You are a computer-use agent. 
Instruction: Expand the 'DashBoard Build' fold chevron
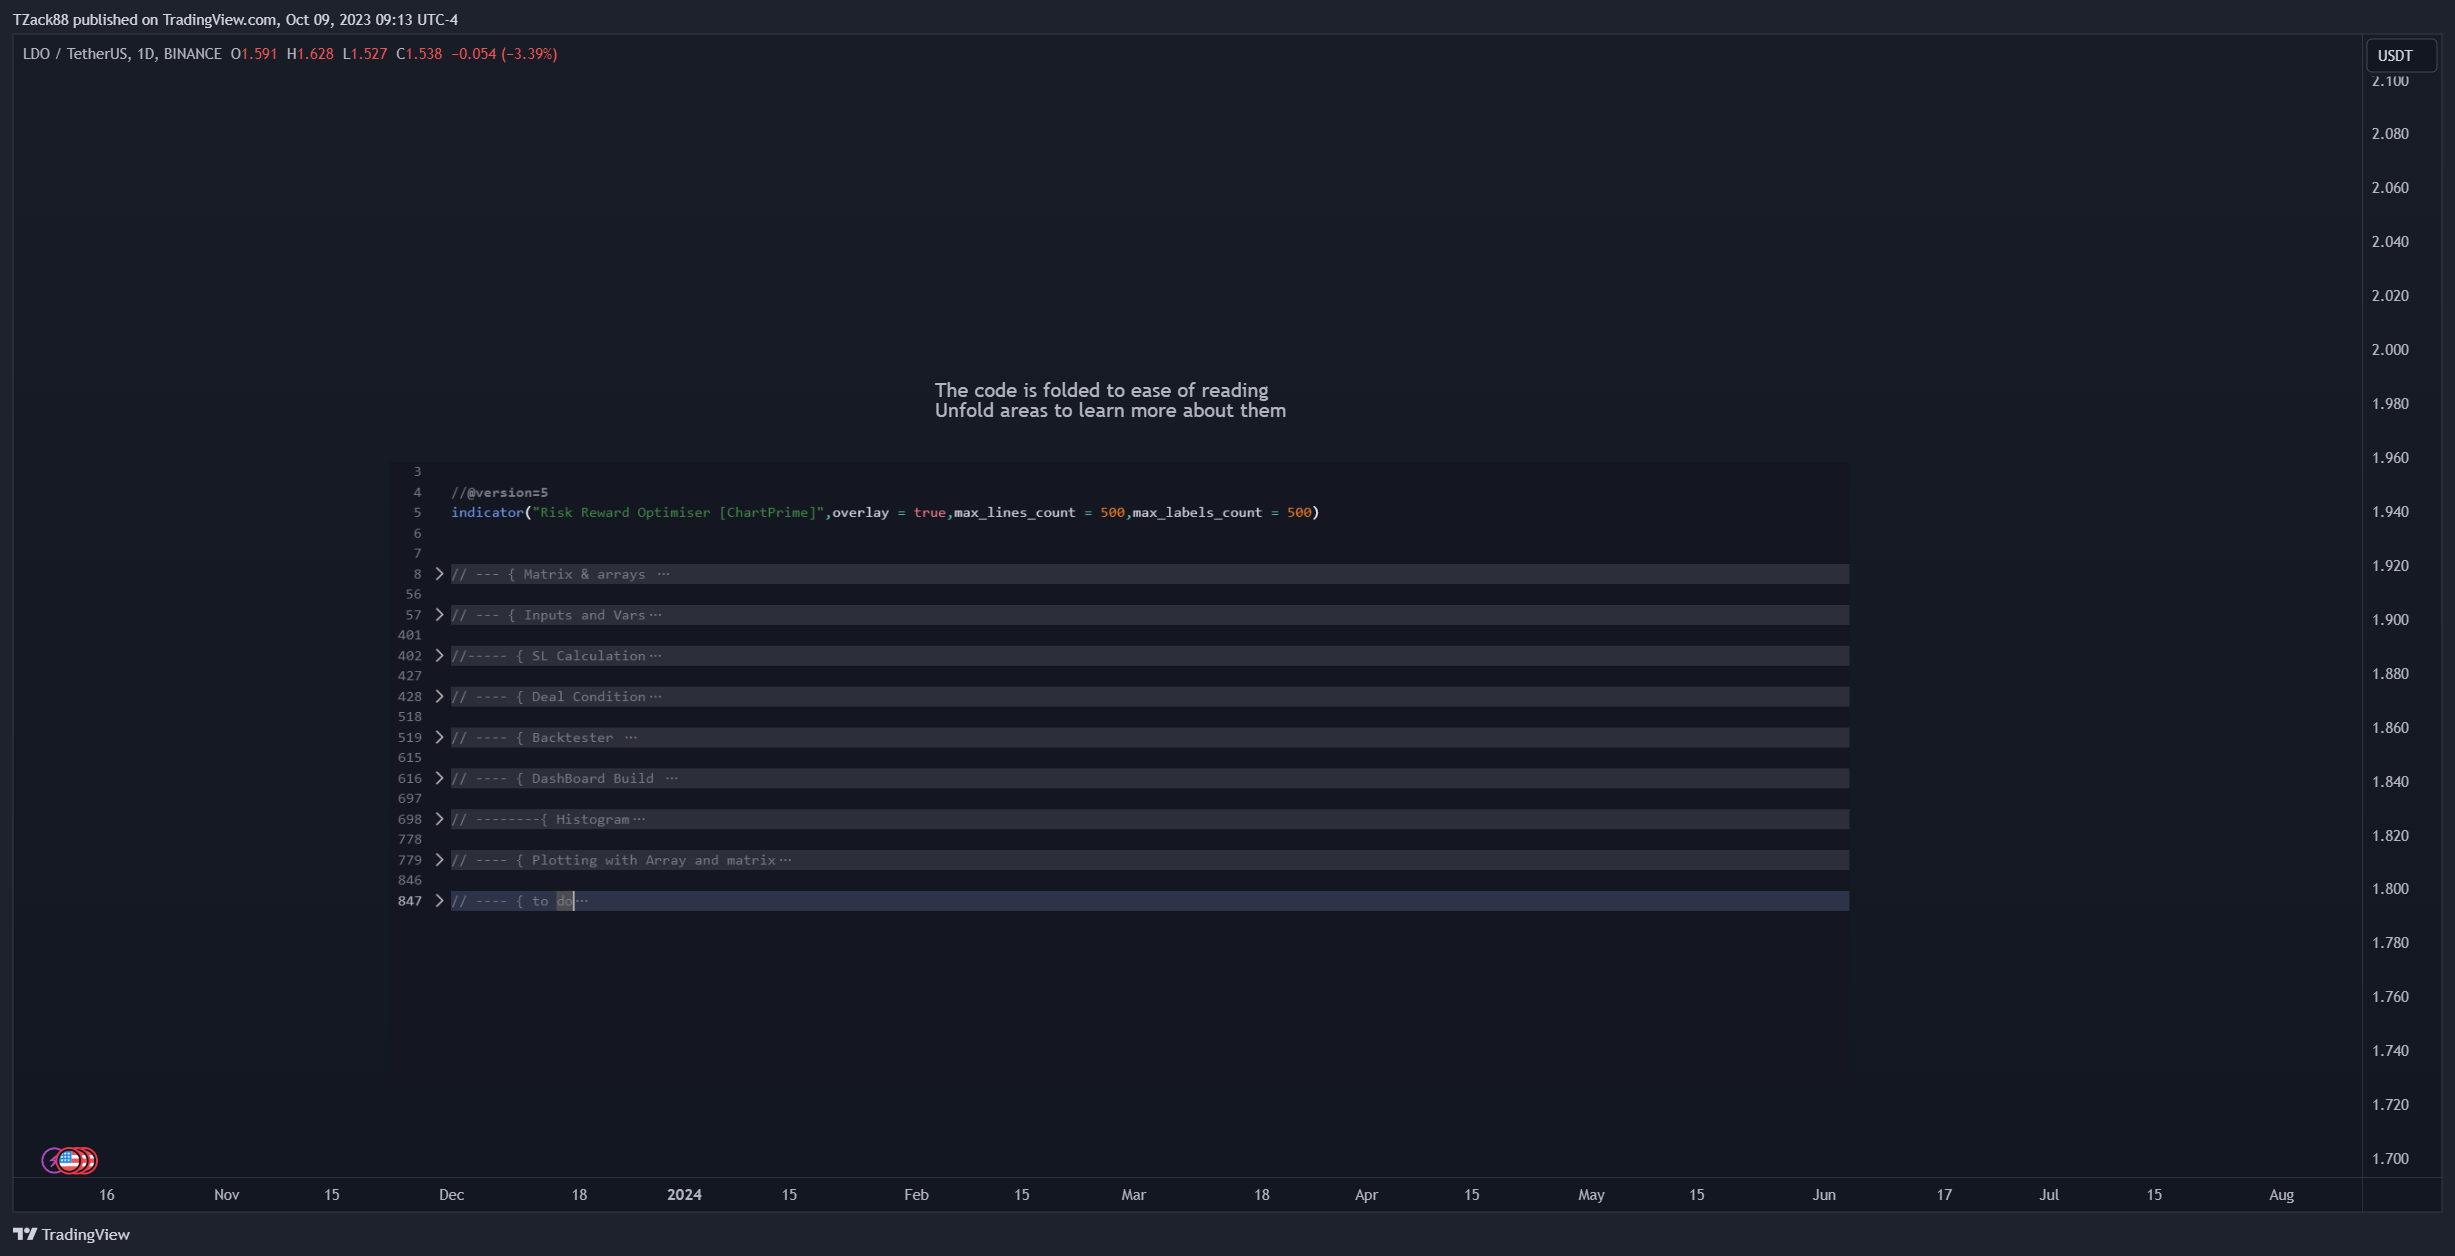point(439,778)
